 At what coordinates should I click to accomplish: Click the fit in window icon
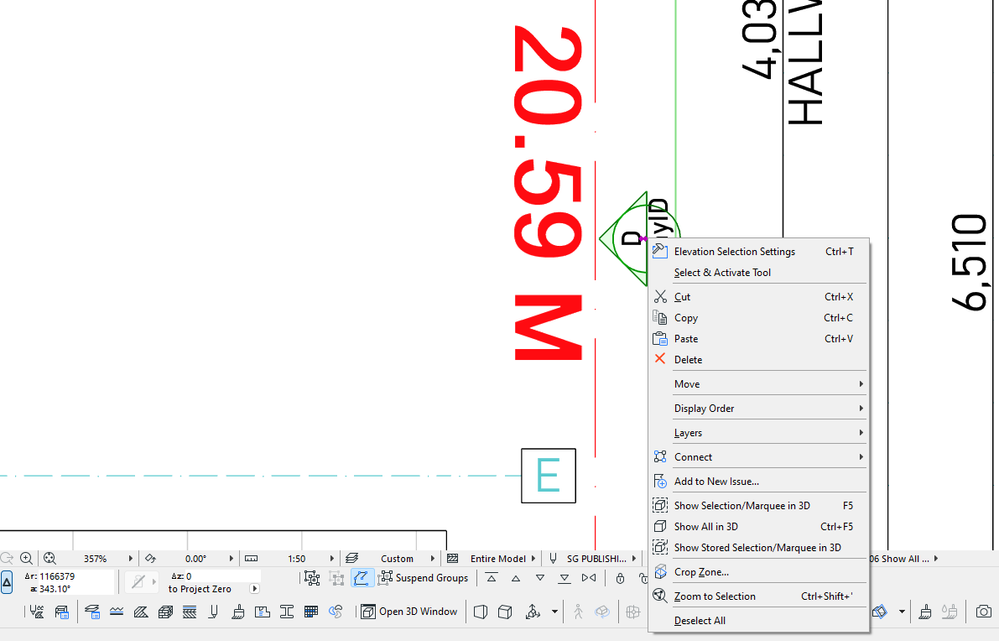click(x=50, y=559)
